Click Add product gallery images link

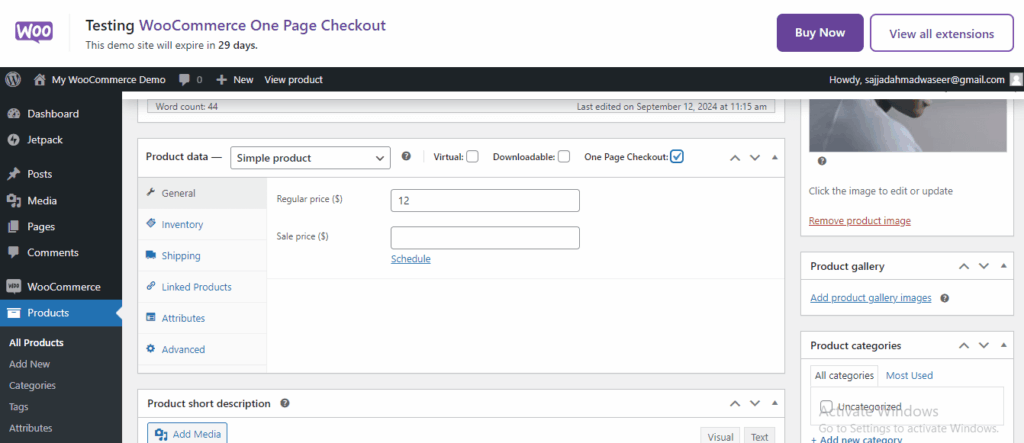pyautogui.click(x=871, y=298)
